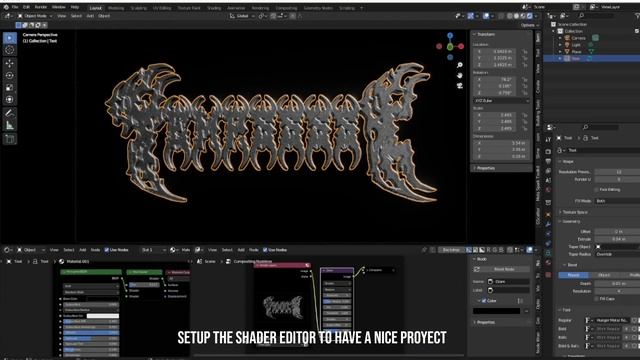Toggle viewport gizmo visibility icon
Viewport: 640px width, 360px height.
click(x=471, y=16)
